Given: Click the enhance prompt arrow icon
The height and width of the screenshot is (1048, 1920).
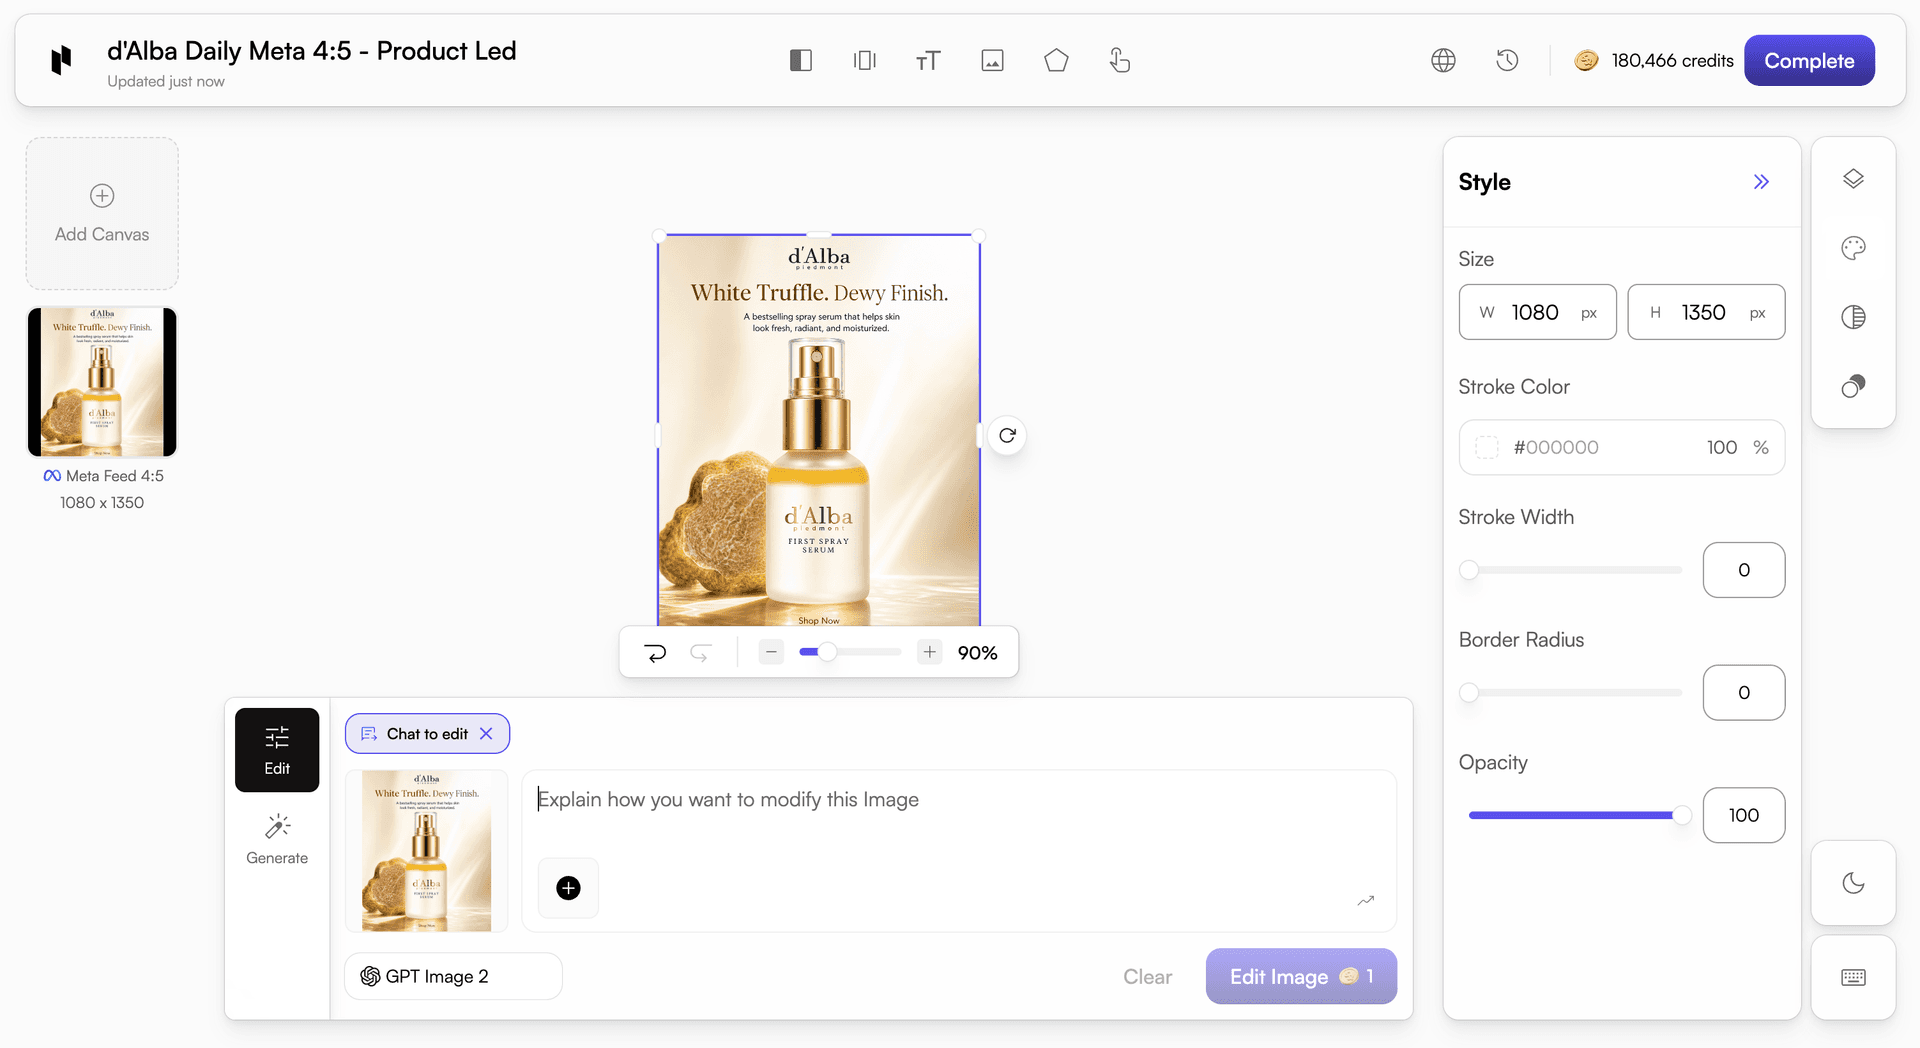Looking at the screenshot, I should 1366,900.
